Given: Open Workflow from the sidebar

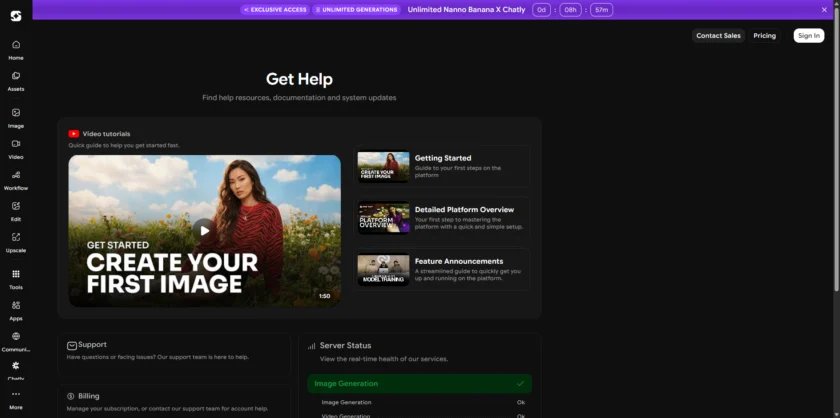Looking at the screenshot, I should [16, 179].
